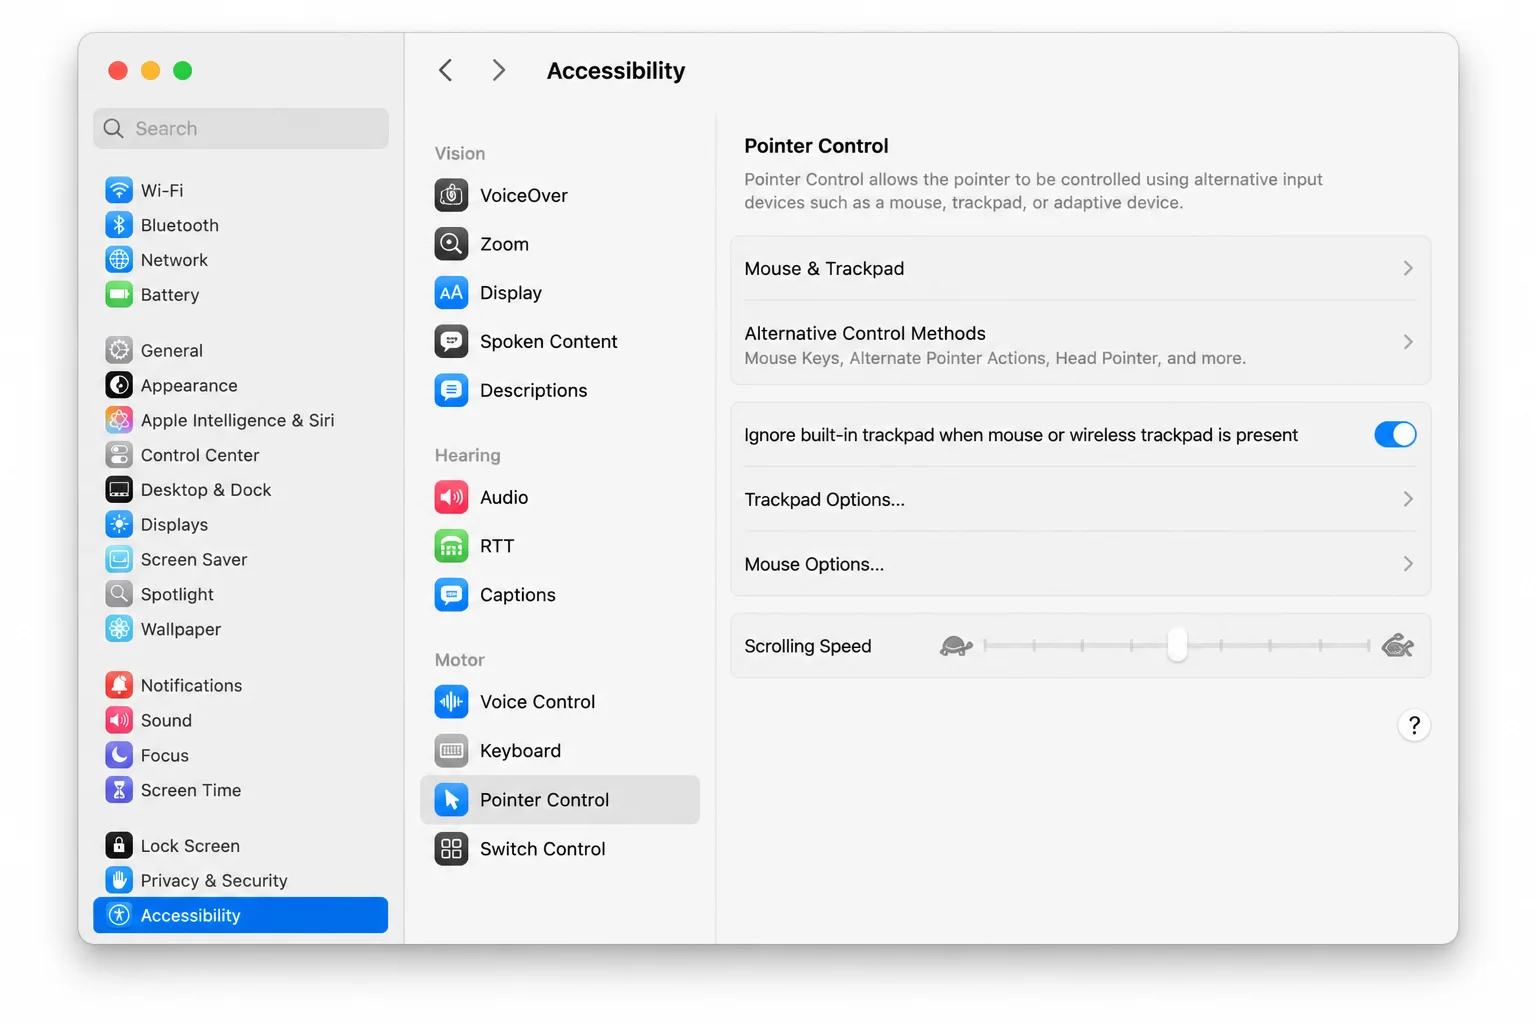Open the Spoken Content bubble icon
This screenshot has width=1536, height=1024.
tap(451, 342)
